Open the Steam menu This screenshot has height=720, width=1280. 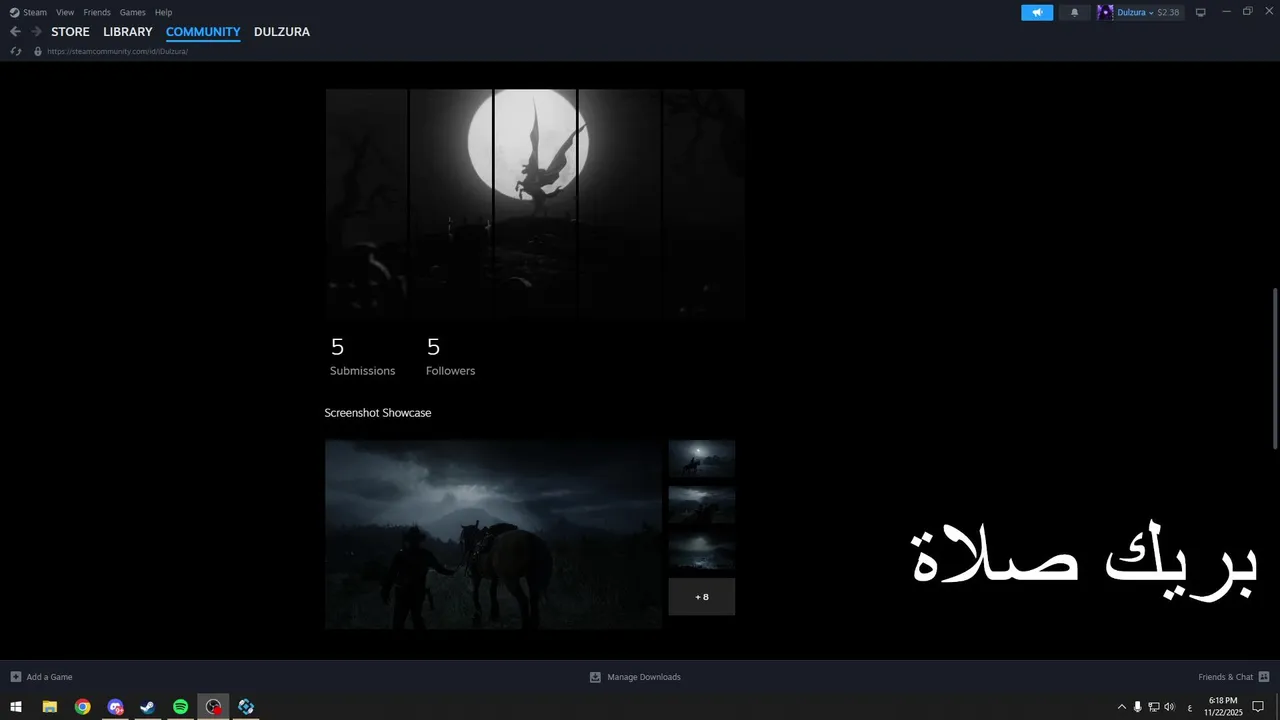(x=35, y=12)
